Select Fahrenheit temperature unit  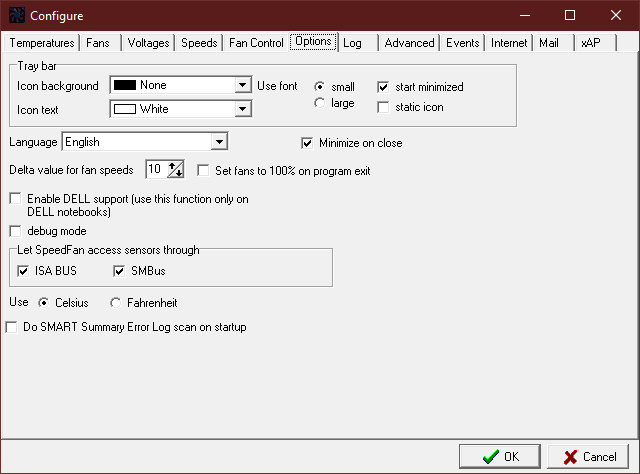(116, 303)
